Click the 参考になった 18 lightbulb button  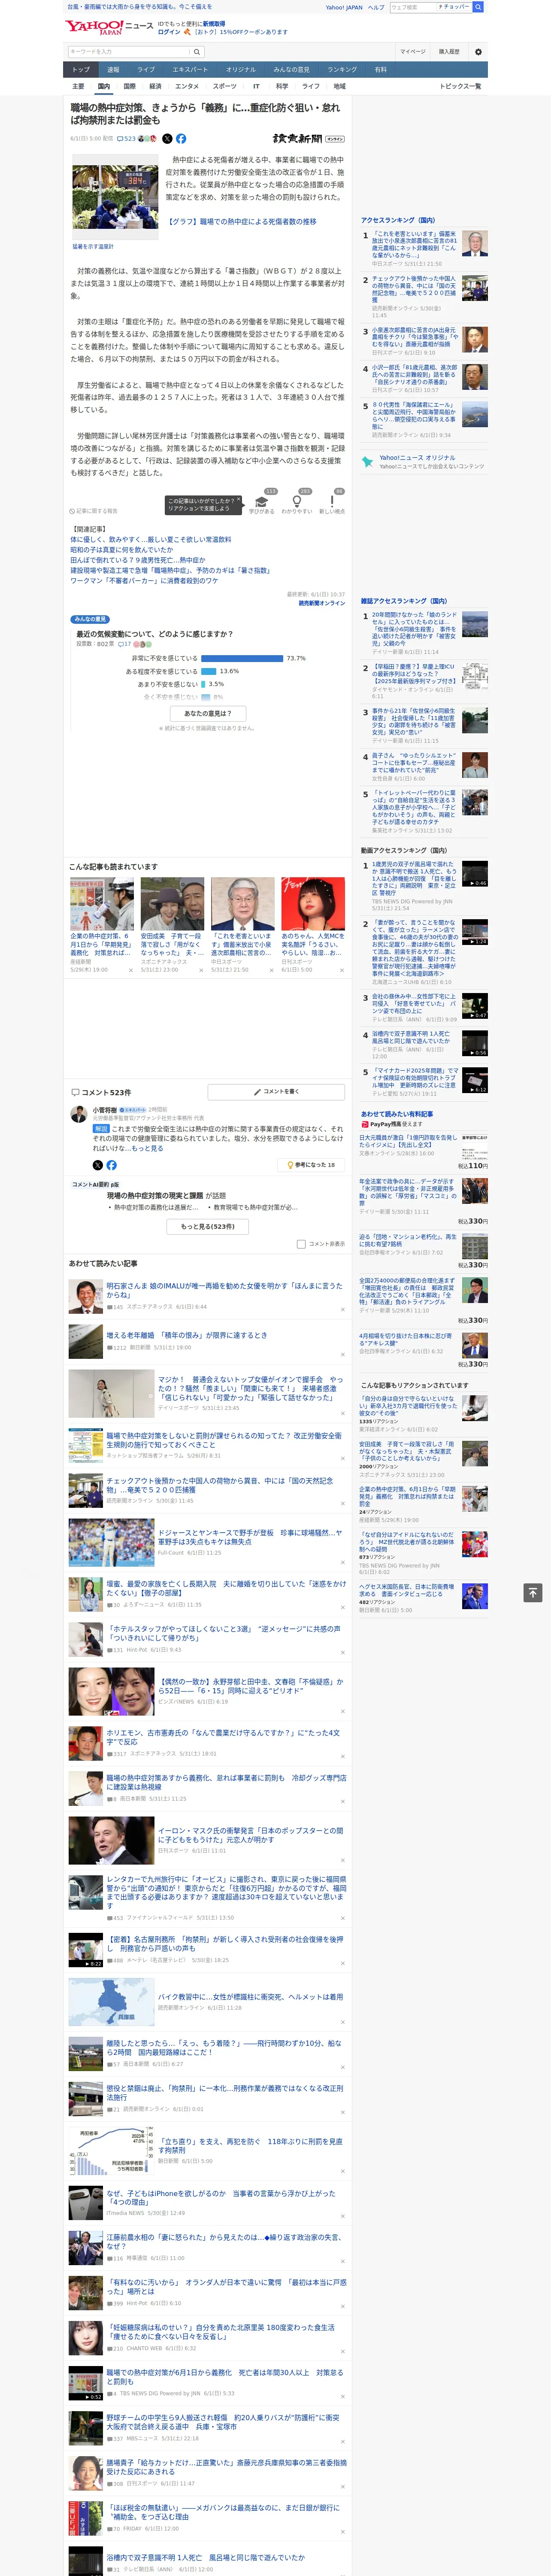pyautogui.click(x=311, y=1165)
